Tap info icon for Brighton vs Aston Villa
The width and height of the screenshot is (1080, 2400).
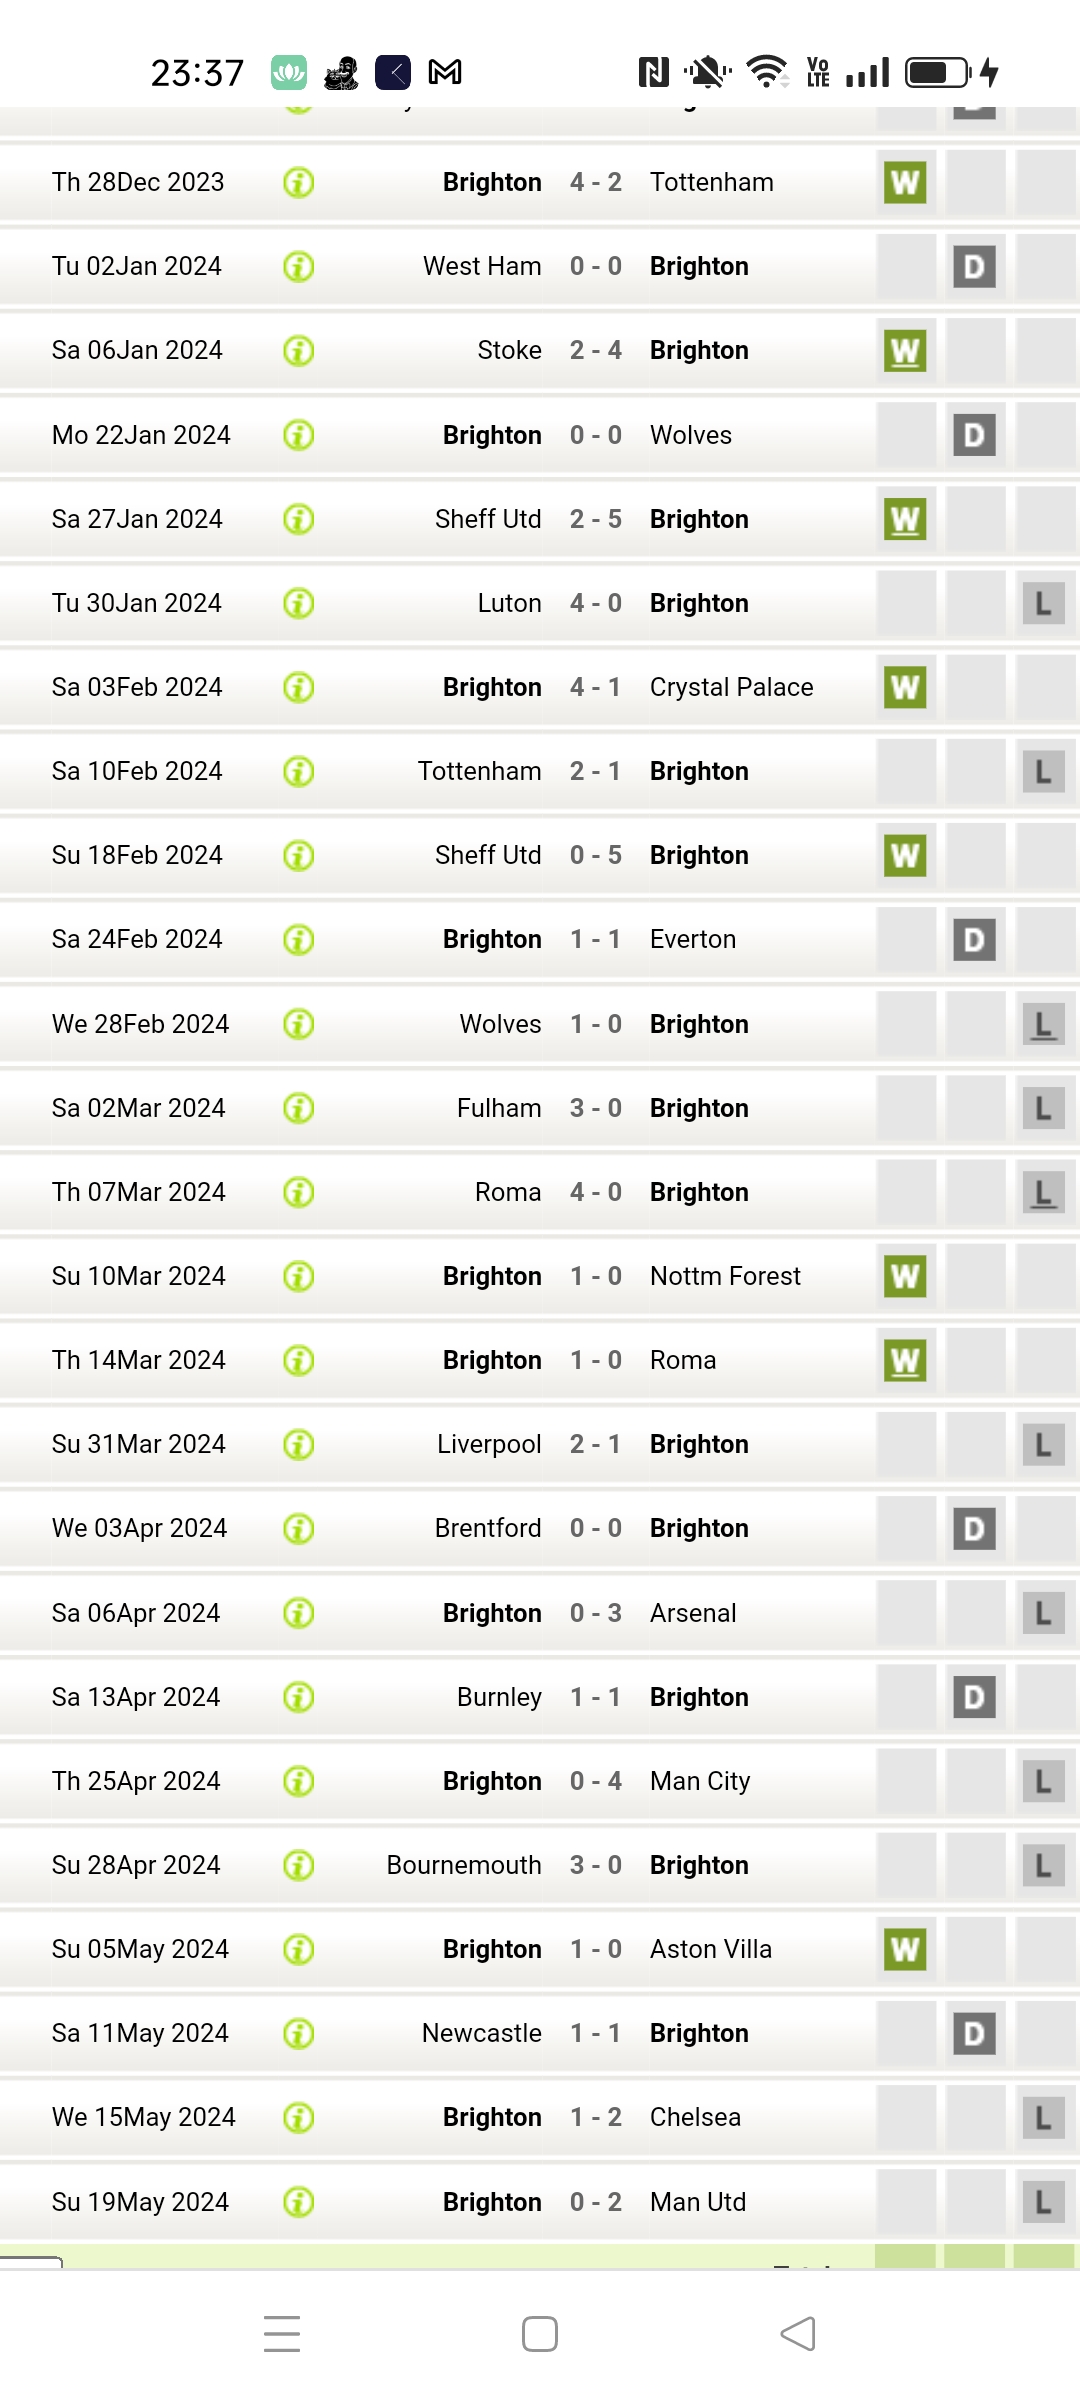coord(298,1949)
